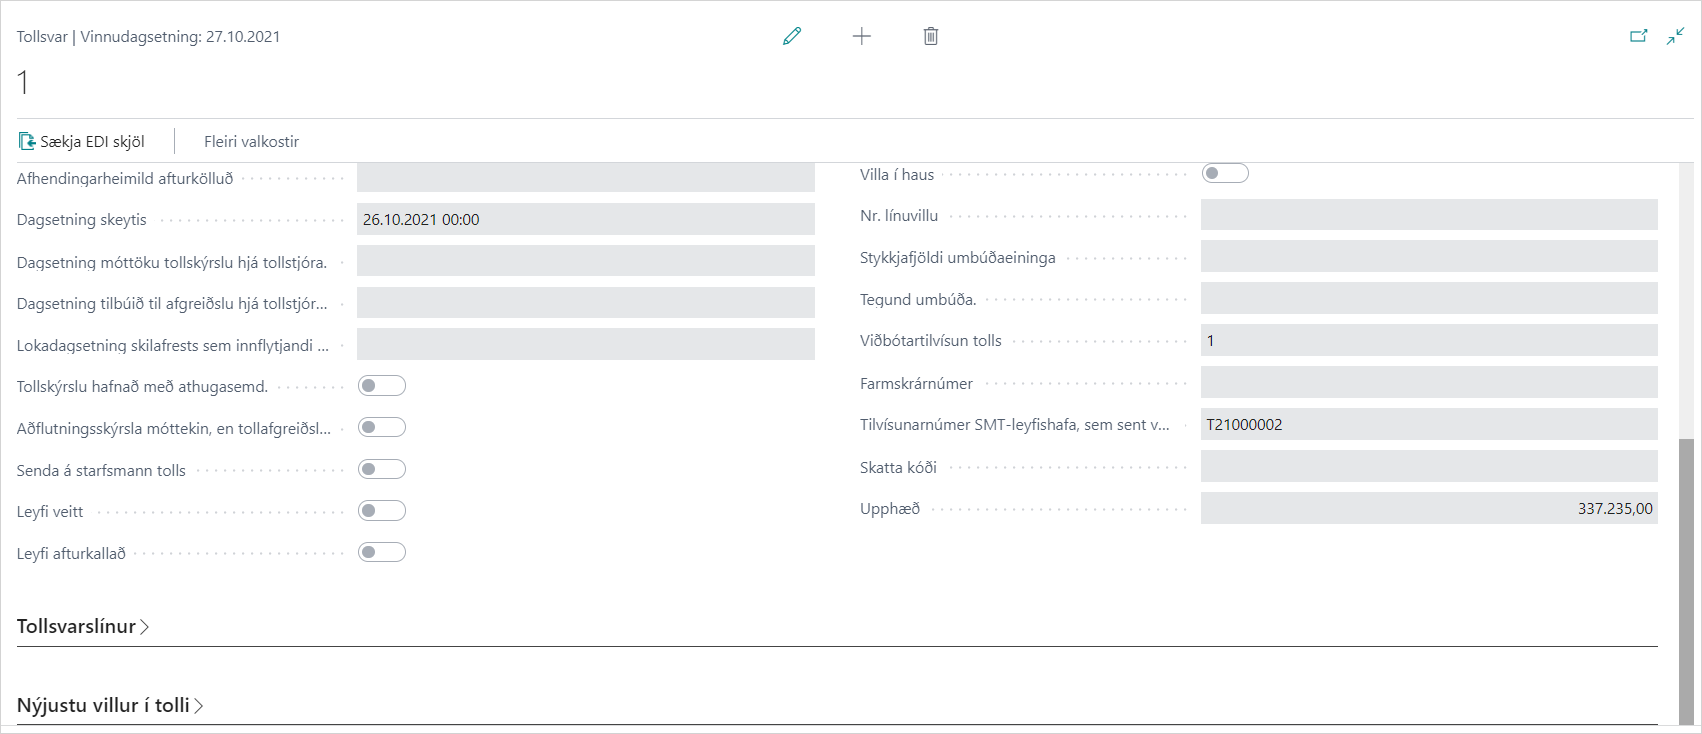Enable Tollskýrslu hafnað með athugasemd toggle

pyautogui.click(x=381, y=386)
